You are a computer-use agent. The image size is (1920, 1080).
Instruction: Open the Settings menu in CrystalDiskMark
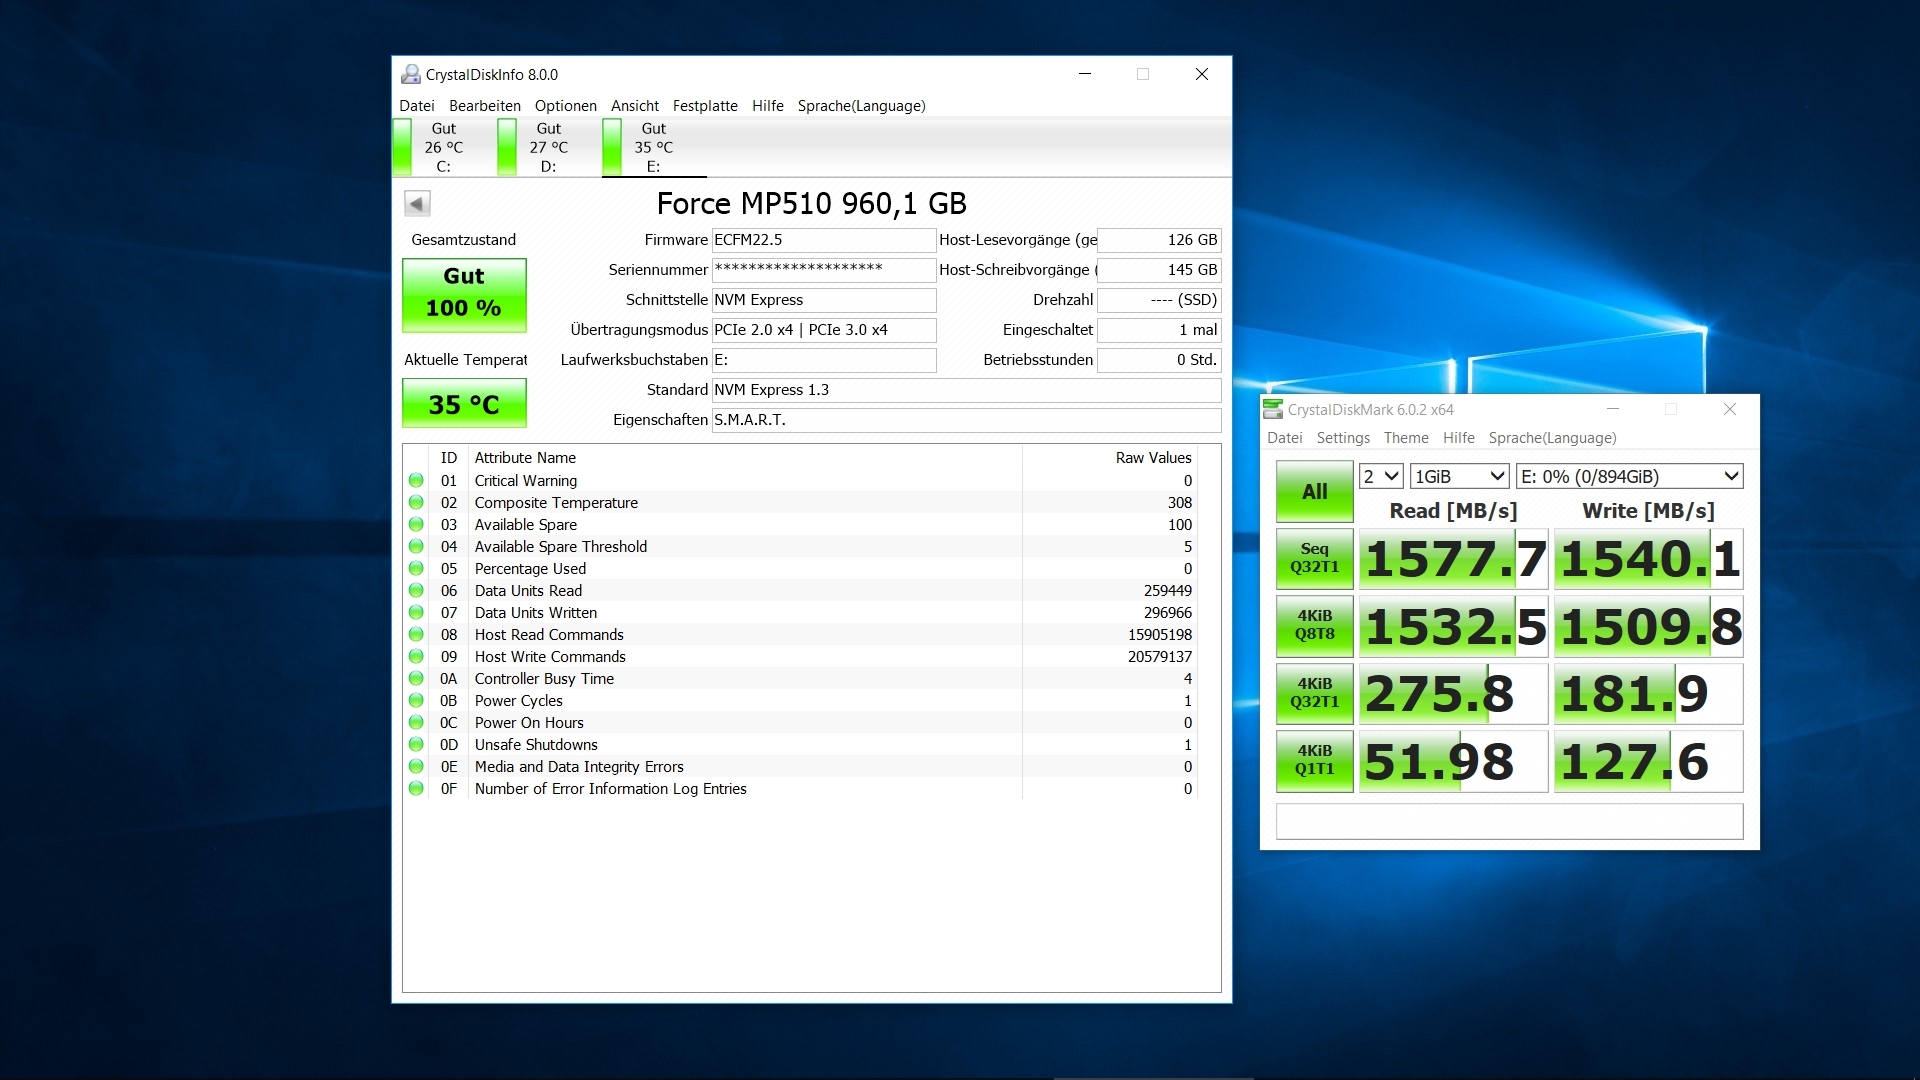point(1343,438)
